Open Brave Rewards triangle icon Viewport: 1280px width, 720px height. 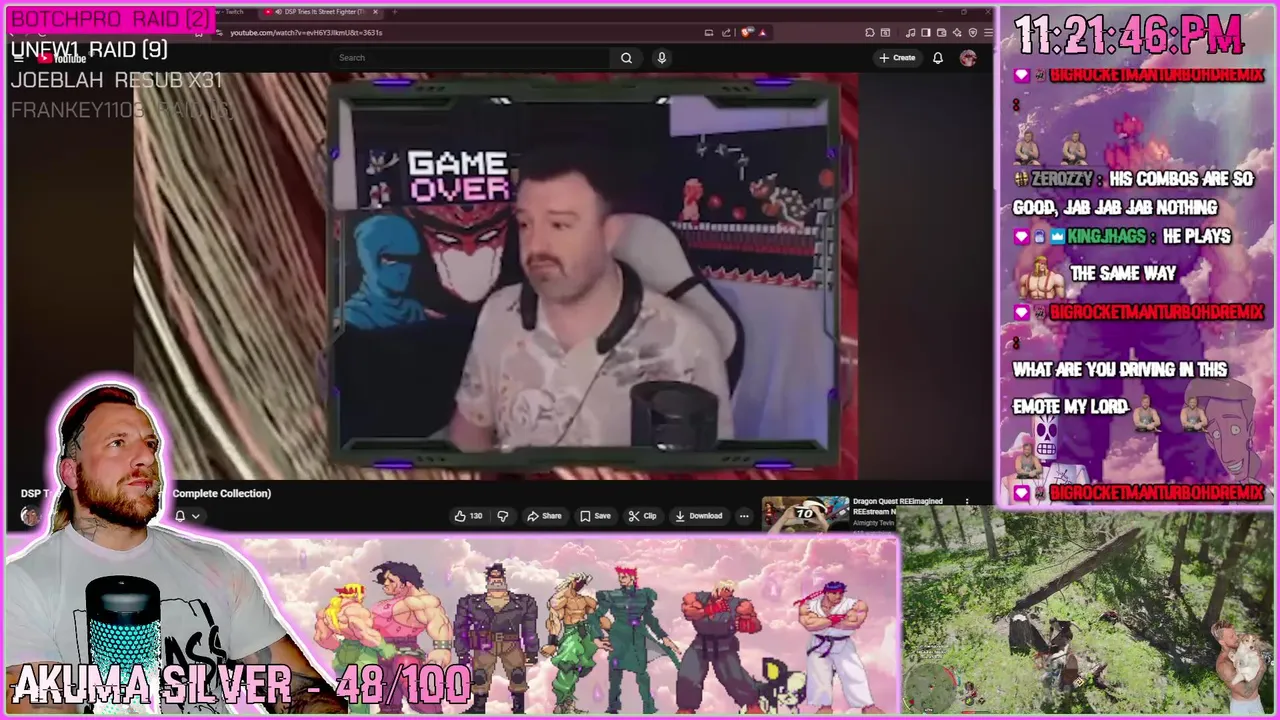[762, 32]
